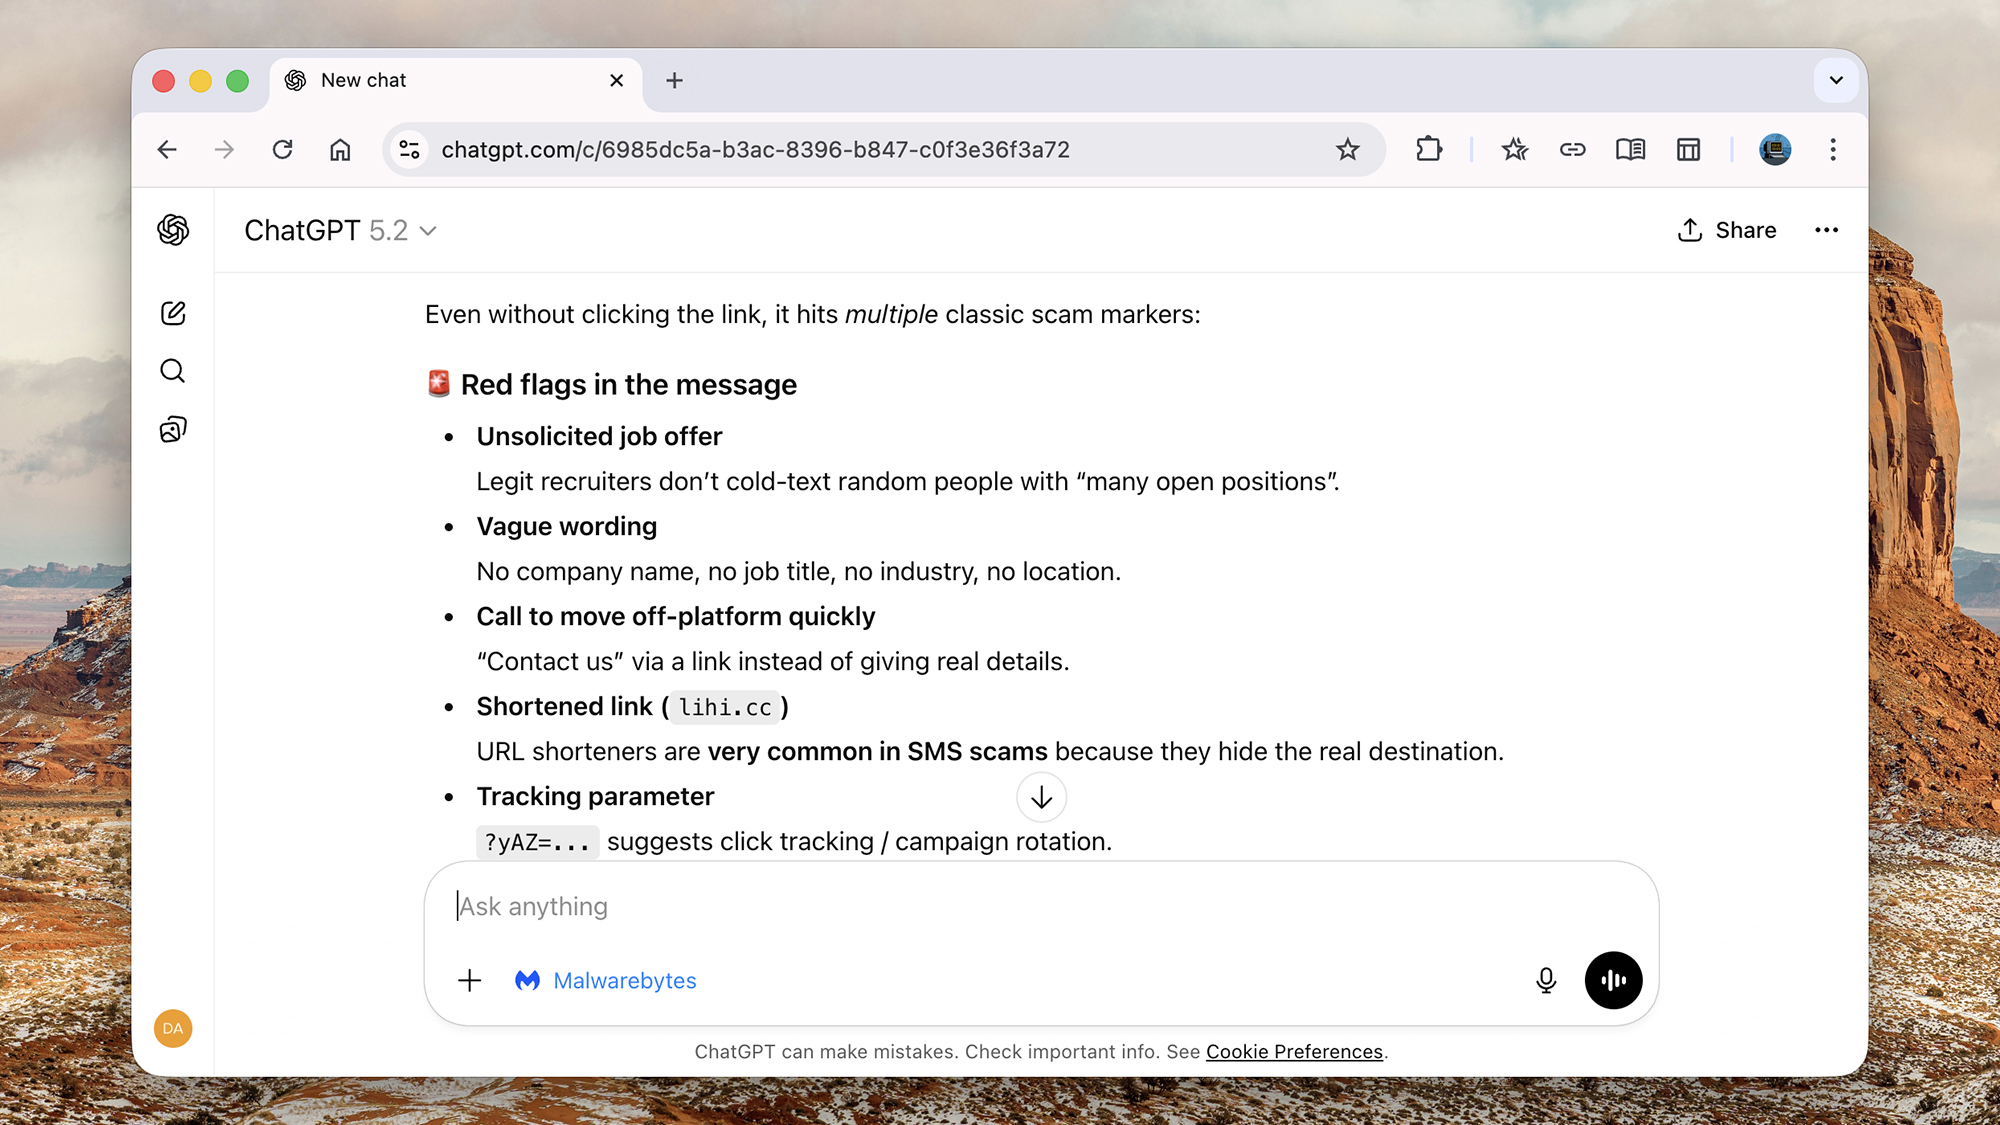Select the New chat browser tab

coord(457,80)
